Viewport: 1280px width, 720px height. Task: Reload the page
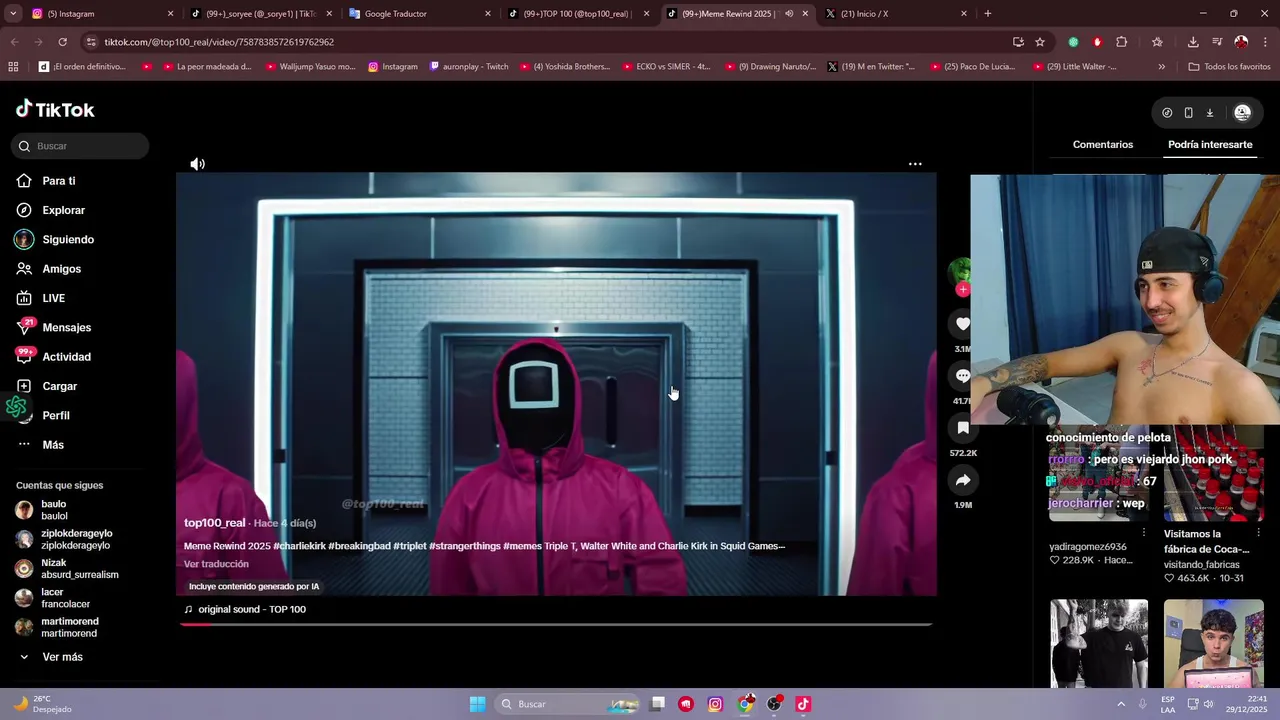click(x=62, y=42)
